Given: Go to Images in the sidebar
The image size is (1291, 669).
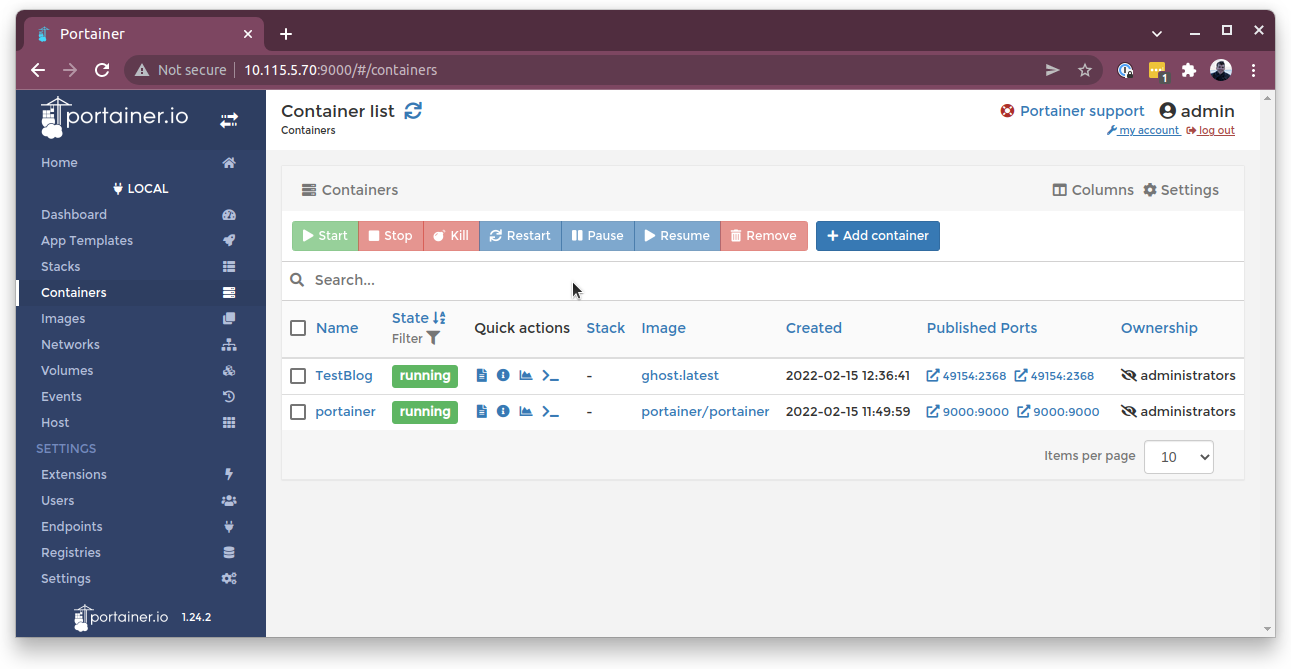Looking at the screenshot, I should (x=63, y=319).
